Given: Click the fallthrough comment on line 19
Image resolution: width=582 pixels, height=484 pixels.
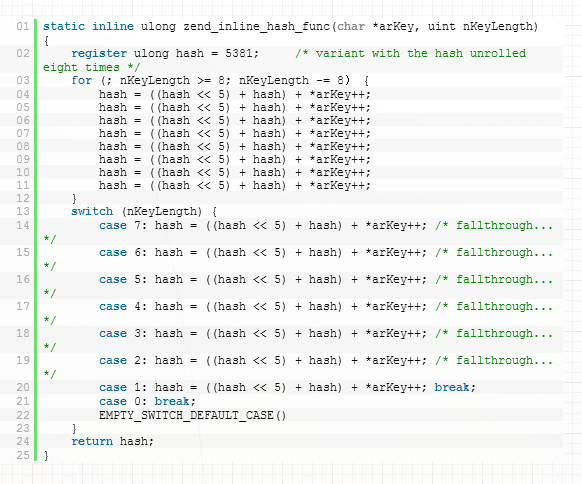Looking at the screenshot, I should [x=494, y=361].
